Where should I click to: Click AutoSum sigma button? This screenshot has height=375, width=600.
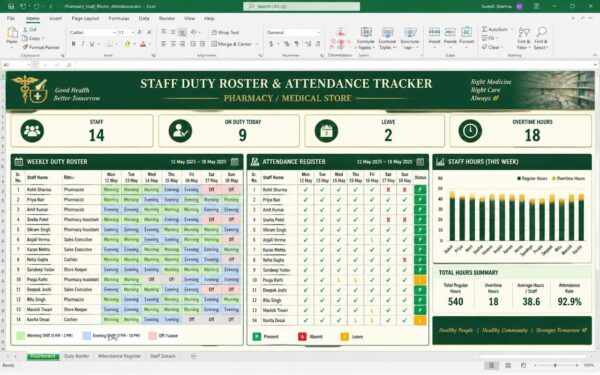pyautogui.click(x=495, y=29)
